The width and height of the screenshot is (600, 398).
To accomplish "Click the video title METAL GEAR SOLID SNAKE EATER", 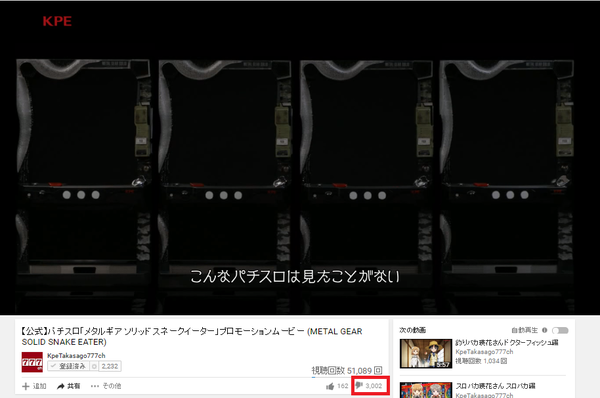I will click(192, 336).
